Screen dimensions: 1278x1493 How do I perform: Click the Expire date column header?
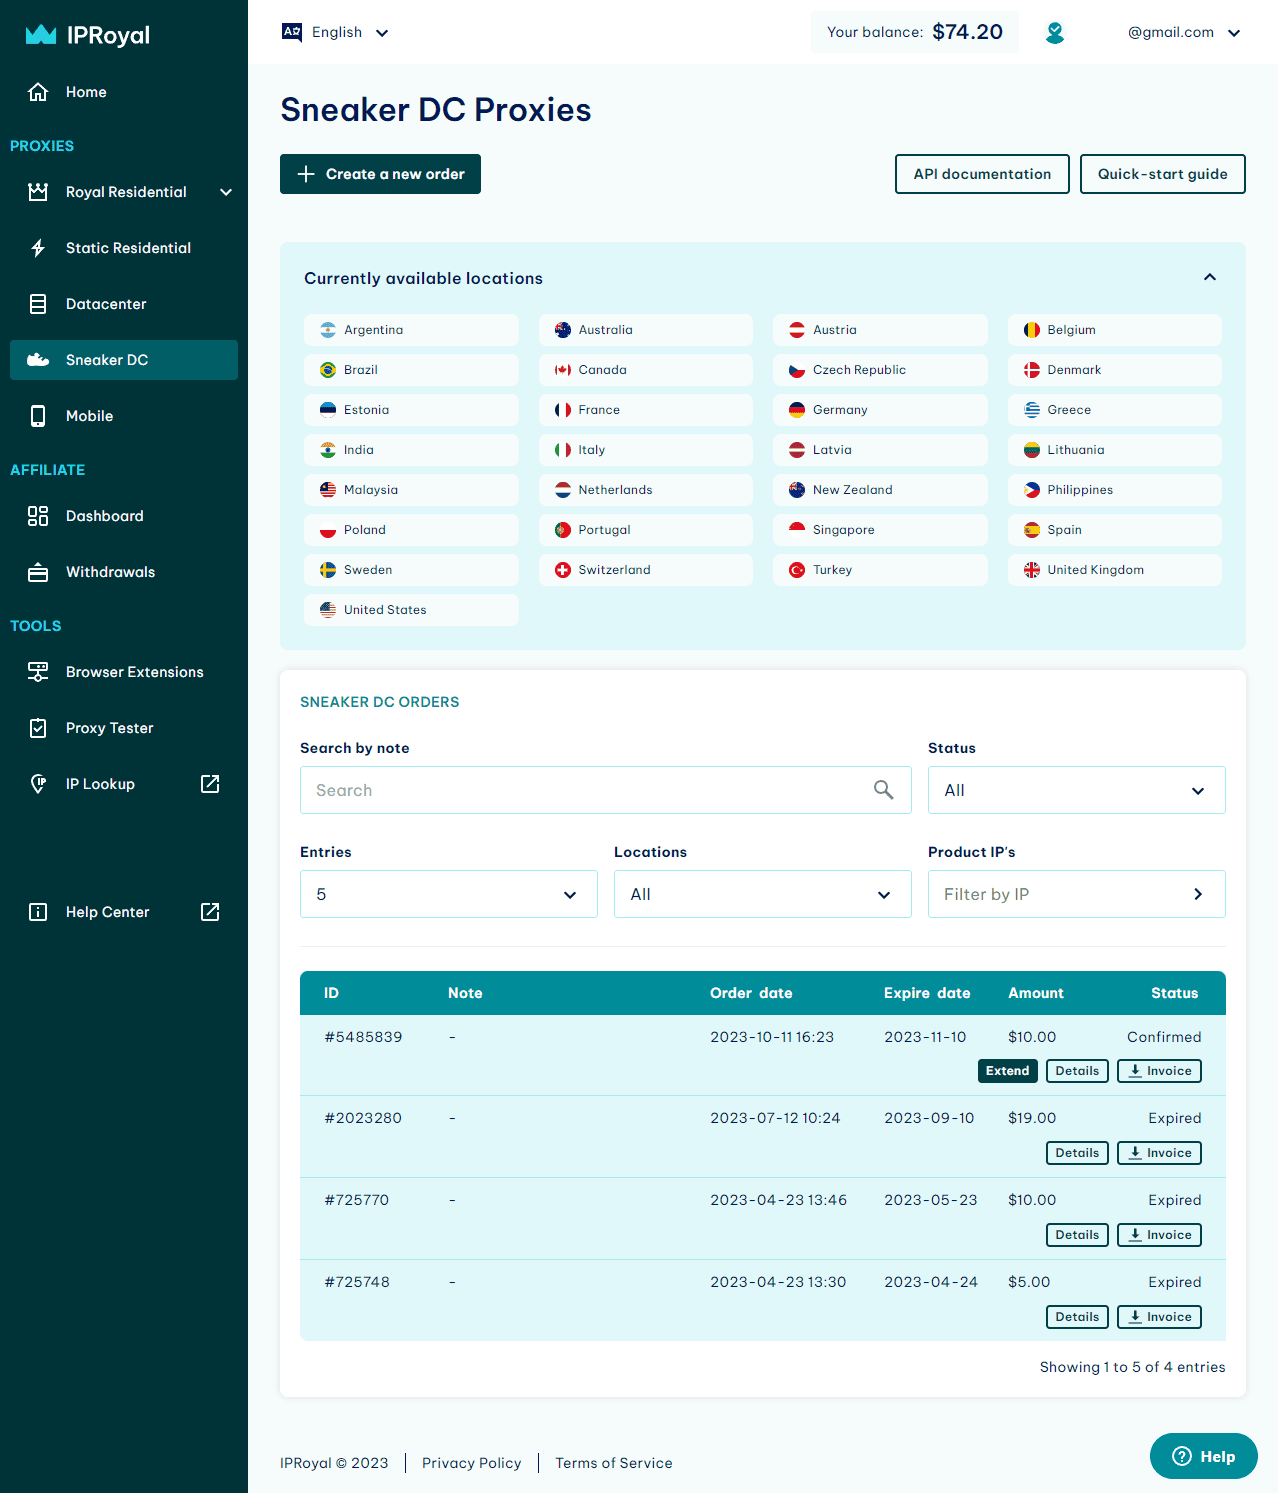(927, 993)
